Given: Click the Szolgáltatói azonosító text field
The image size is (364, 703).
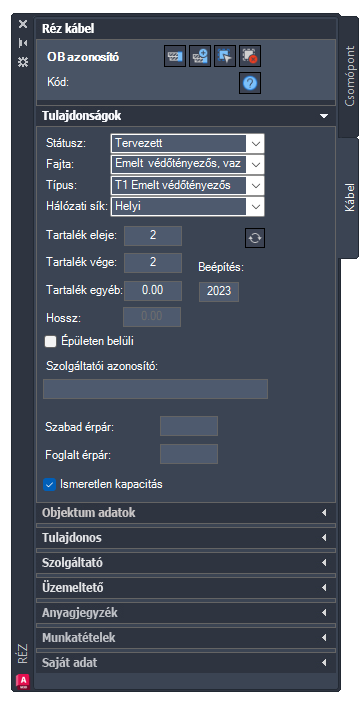Looking at the screenshot, I should [156, 389].
